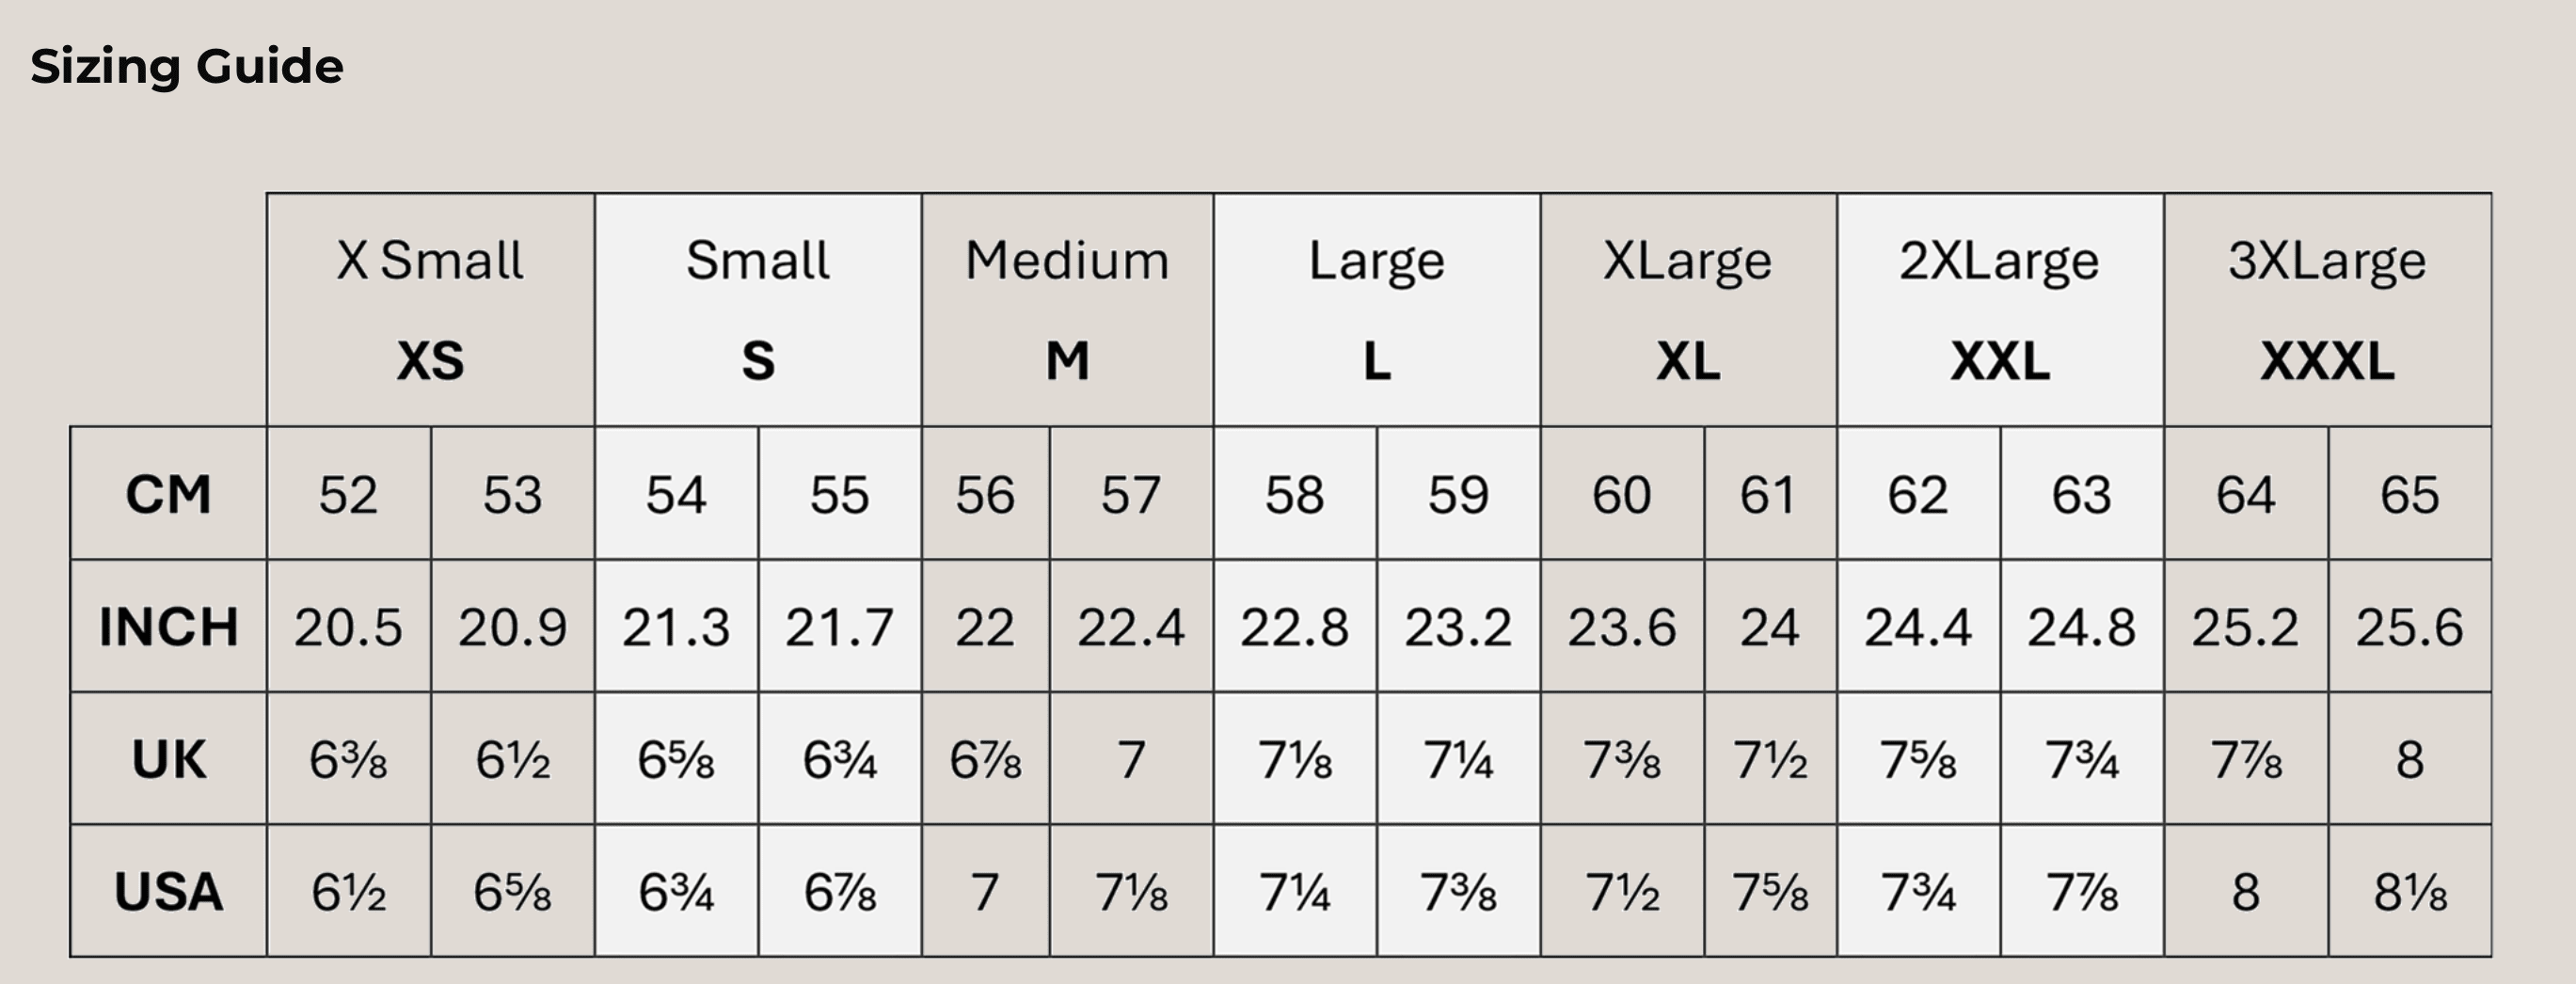Click the 2XLarge XXL column header
The width and height of the screenshot is (2576, 984).
[2000, 309]
